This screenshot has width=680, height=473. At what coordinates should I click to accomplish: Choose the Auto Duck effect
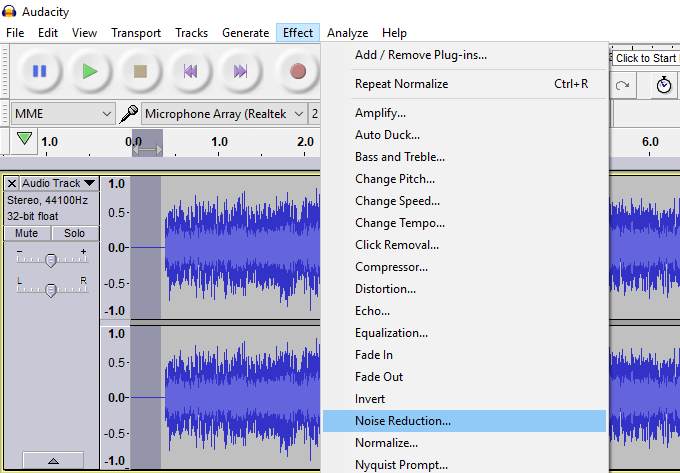[464, 135]
